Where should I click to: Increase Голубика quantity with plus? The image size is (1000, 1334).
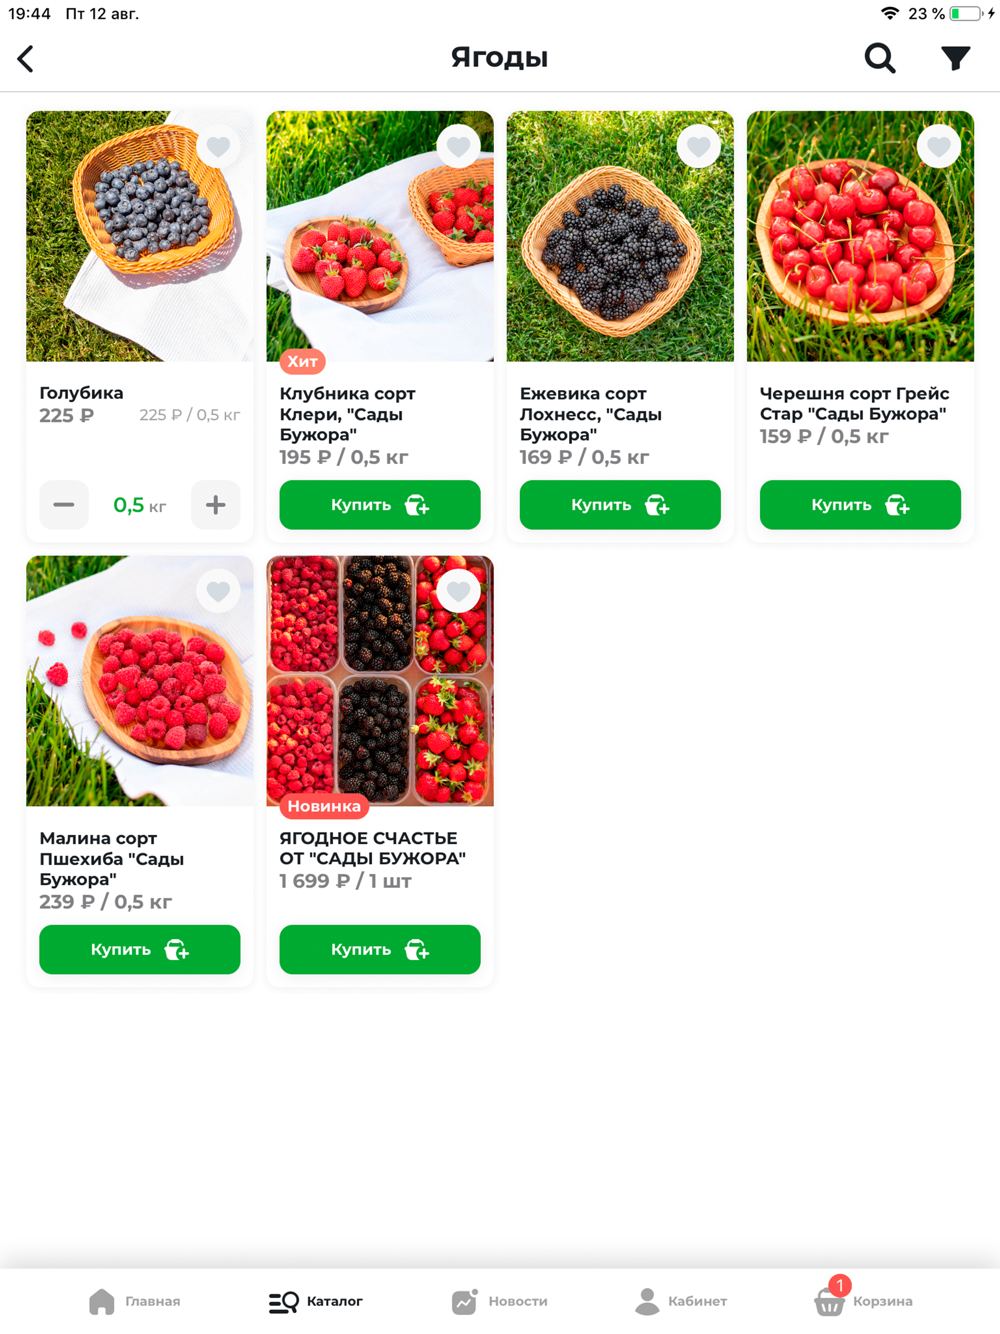coord(216,505)
